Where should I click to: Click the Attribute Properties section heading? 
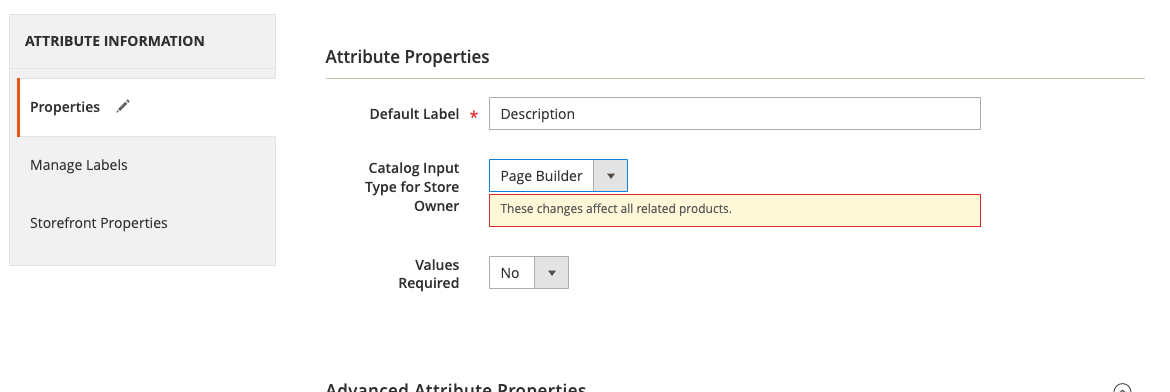(x=407, y=57)
